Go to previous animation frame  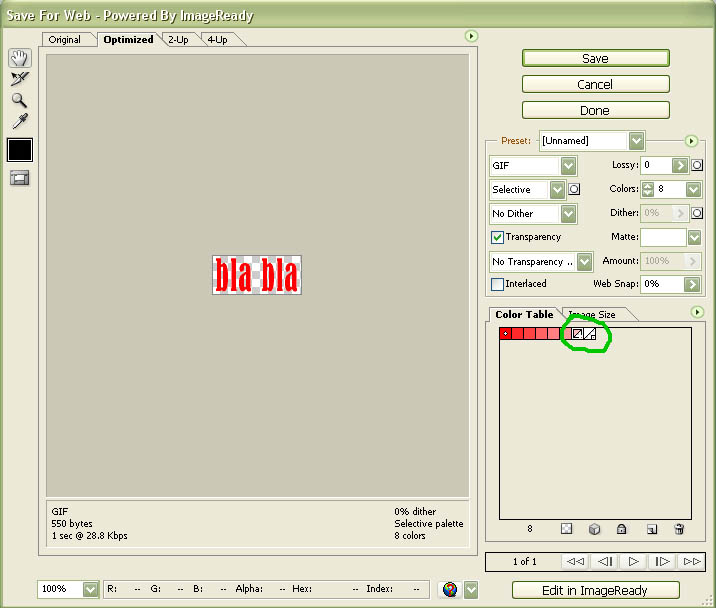605,561
